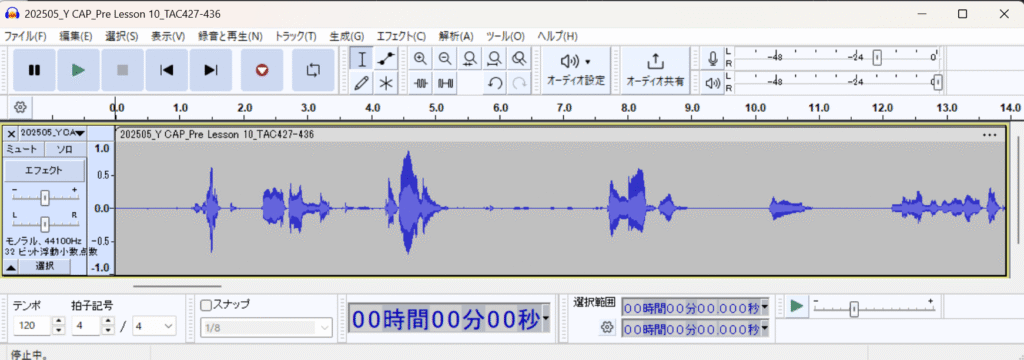This screenshot has height=360, width=1024.
Task: Select the Draw pencil tool
Action: point(362,83)
